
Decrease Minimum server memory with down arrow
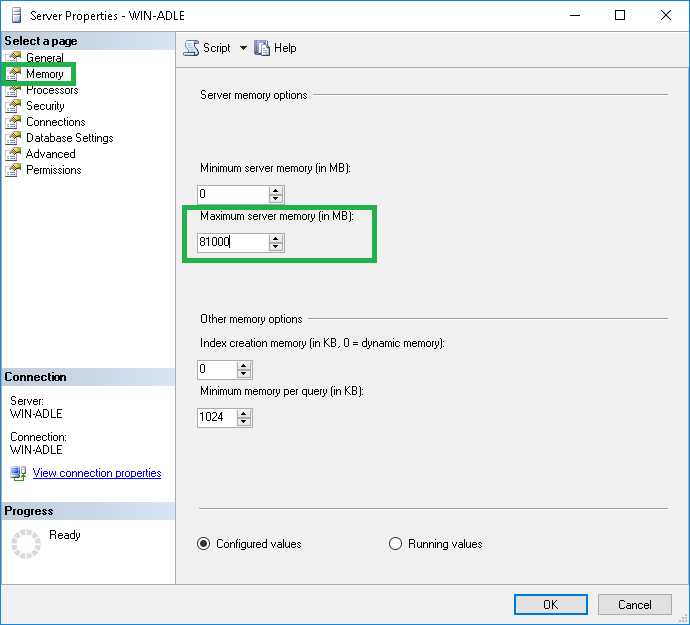(x=276, y=199)
